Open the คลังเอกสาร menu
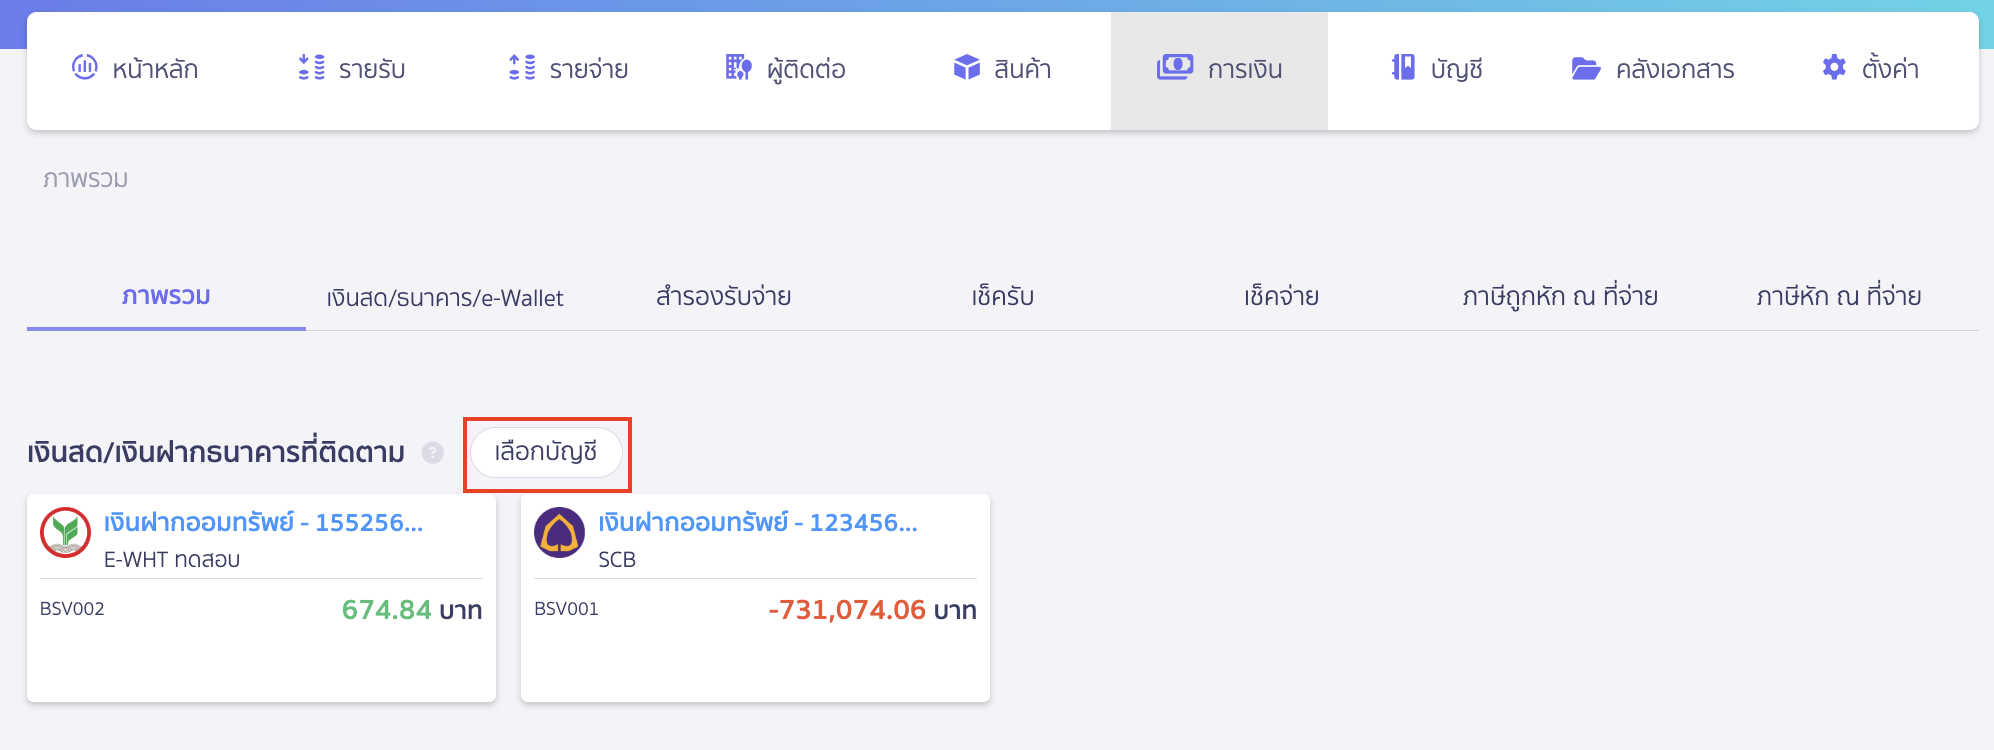The image size is (1994, 750). (1653, 68)
